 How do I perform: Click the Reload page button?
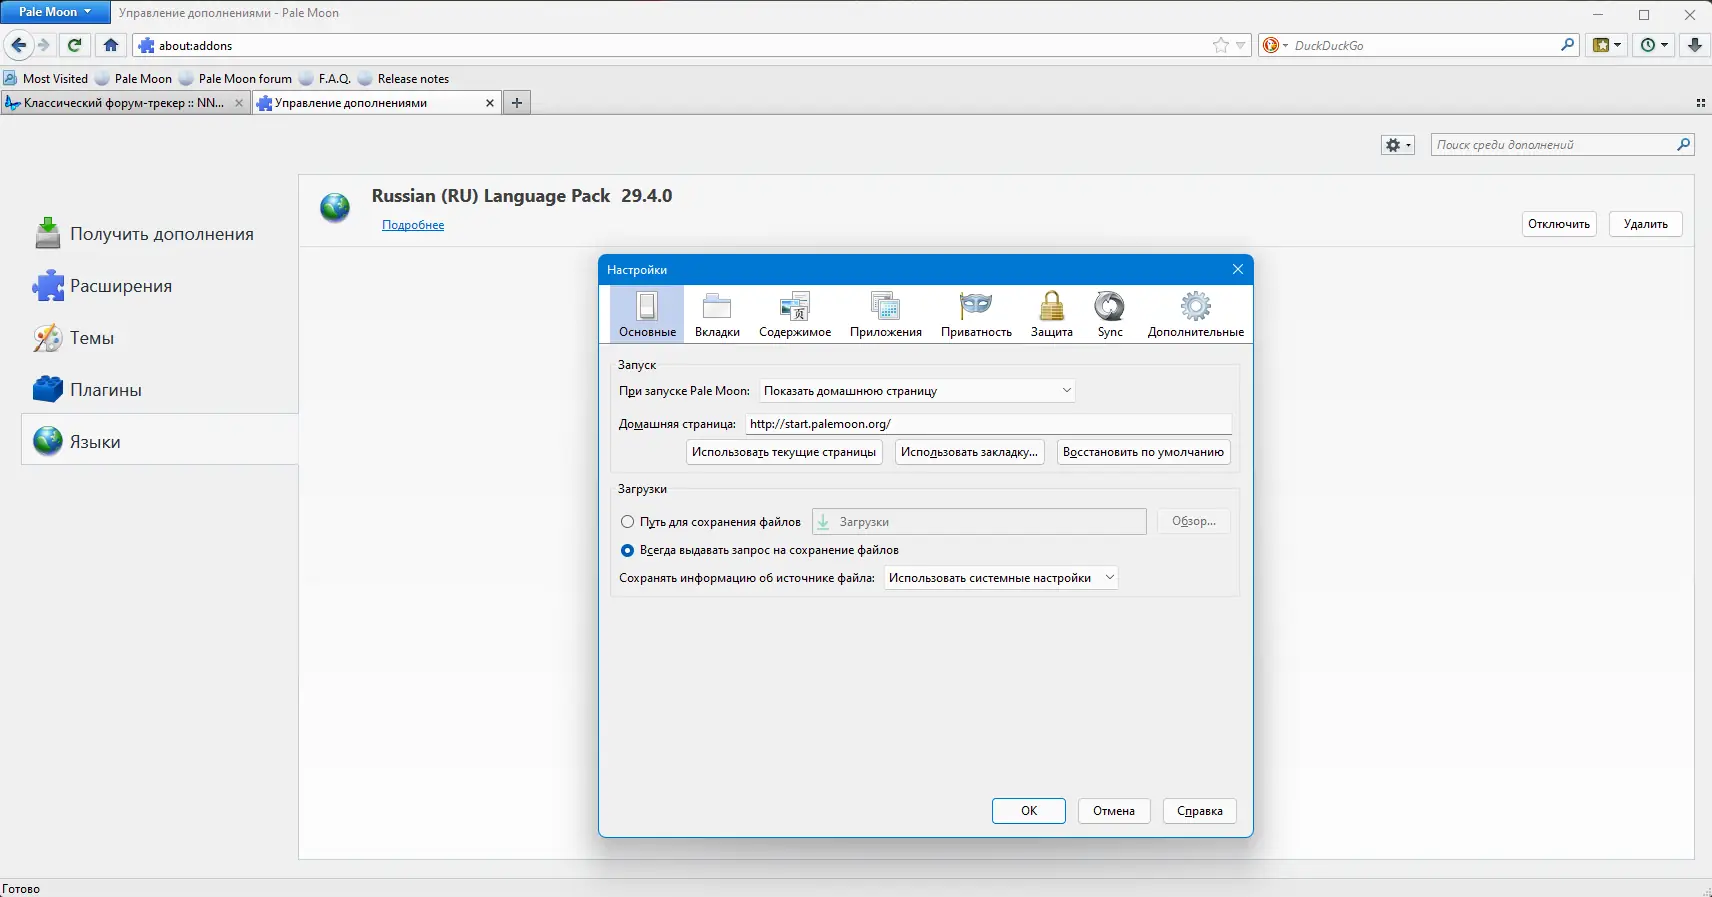74,45
